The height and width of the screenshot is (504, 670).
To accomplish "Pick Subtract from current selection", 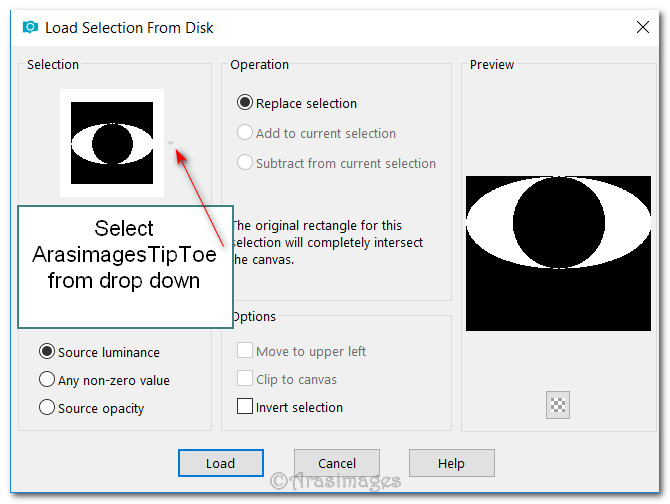I will (x=244, y=163).
